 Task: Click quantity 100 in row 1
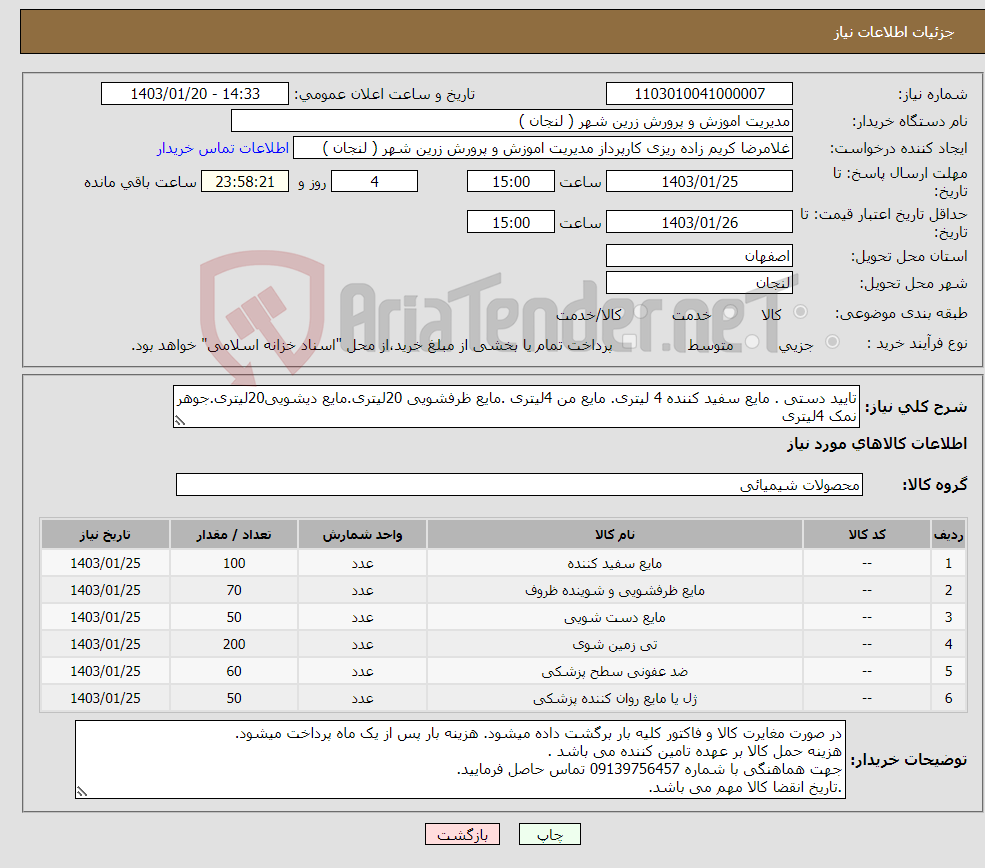click(x=234, y=563)
